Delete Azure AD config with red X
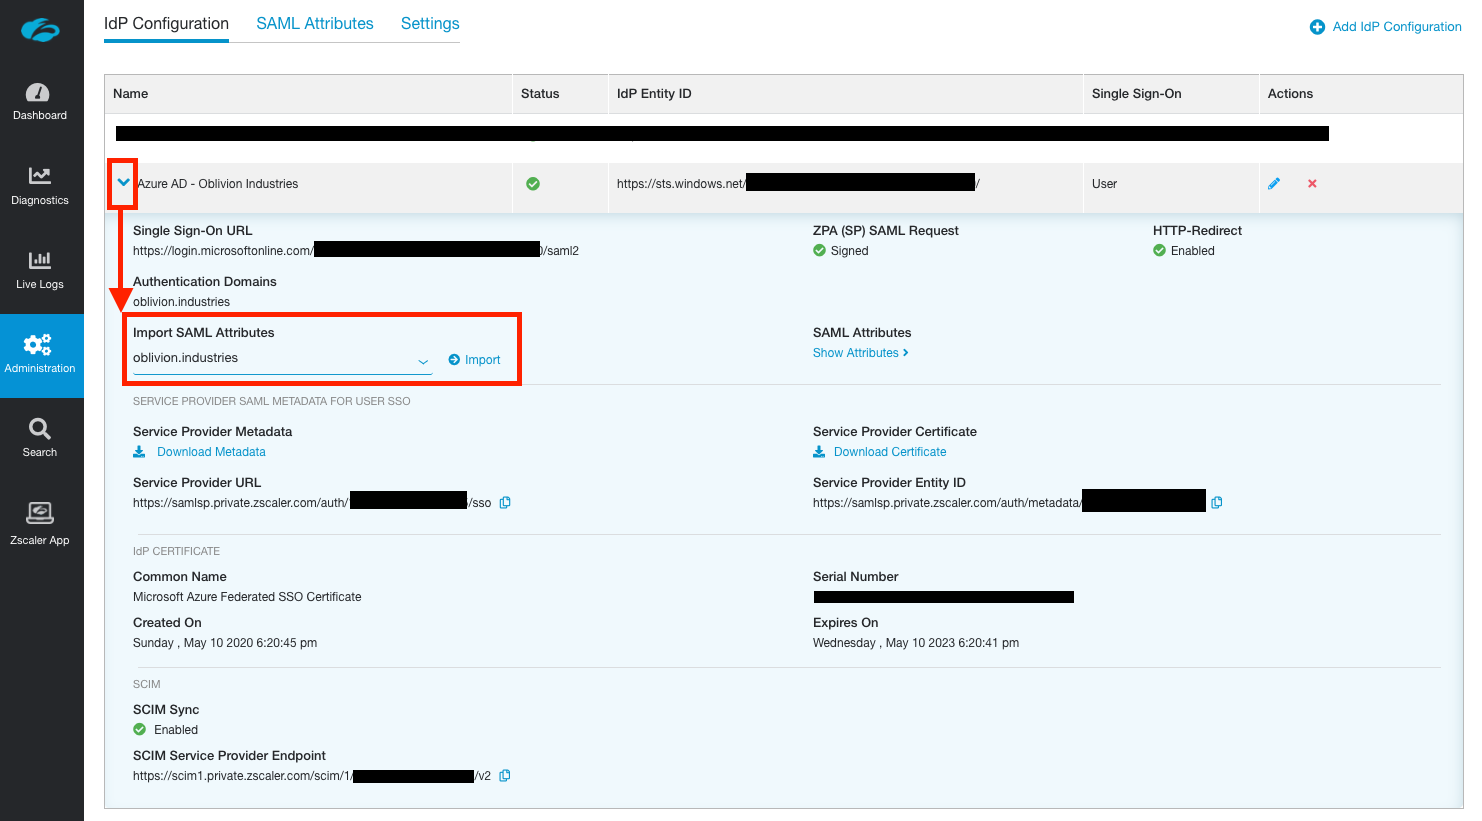1482x821 pixels. coord(1312,184)
